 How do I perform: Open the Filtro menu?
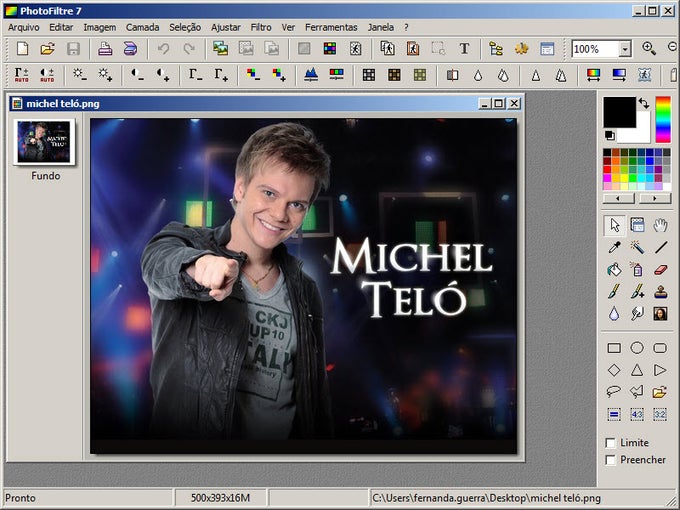point(261,27)
